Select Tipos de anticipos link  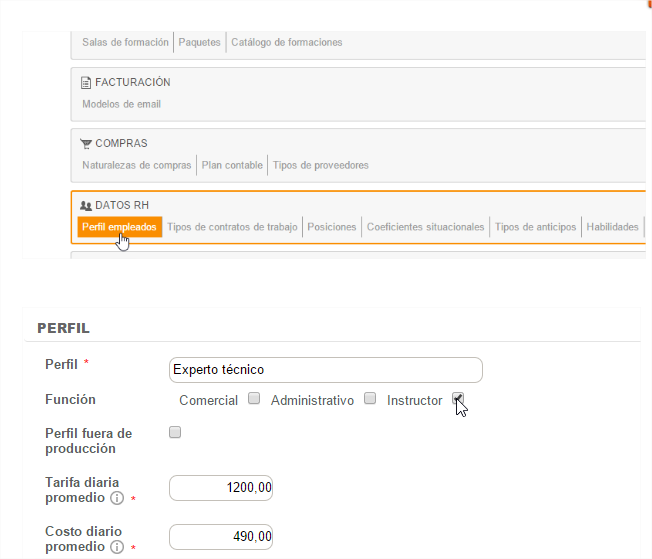click(x=535, y=227)
